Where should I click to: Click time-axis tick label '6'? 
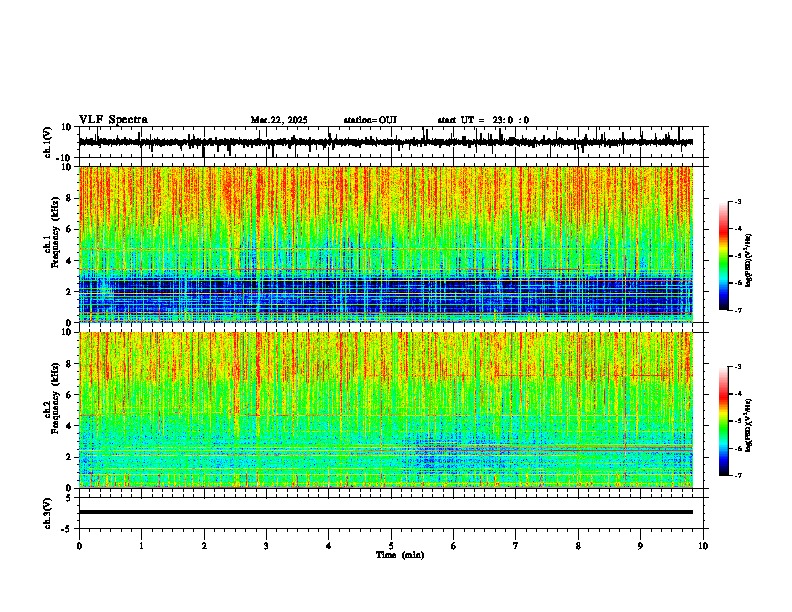(x=454, y=546)
